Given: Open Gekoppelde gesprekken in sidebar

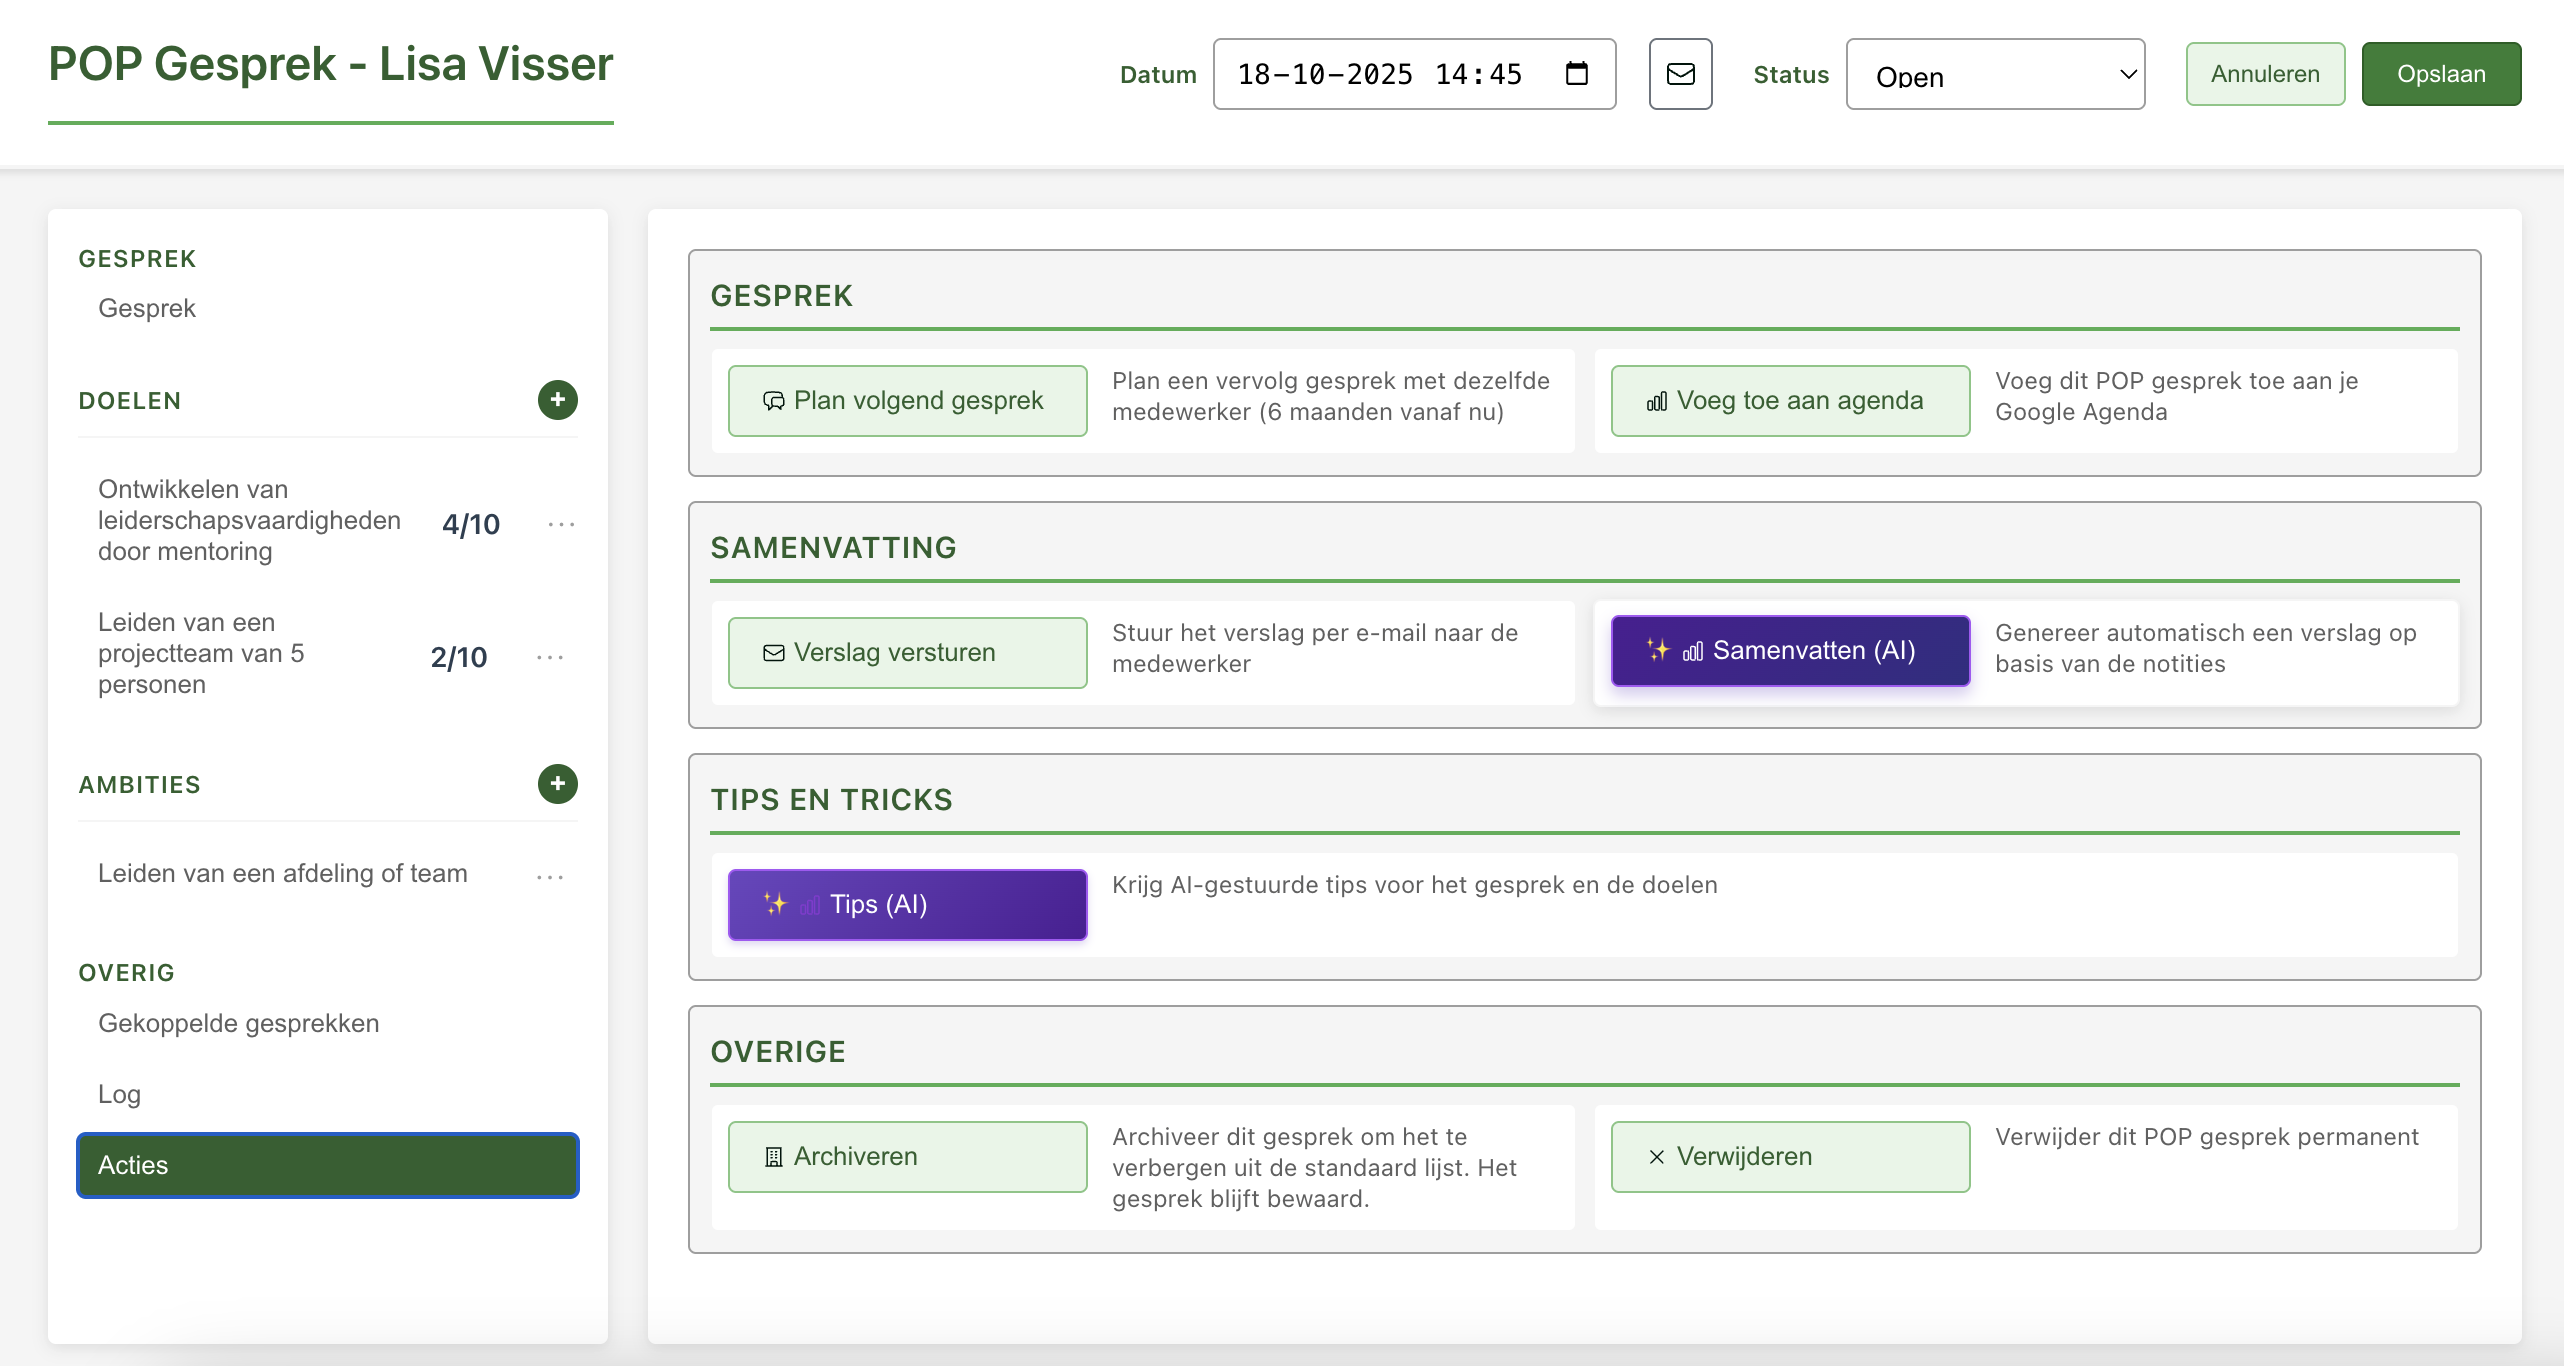Looking at the screenshot, I should point(238,1023).
